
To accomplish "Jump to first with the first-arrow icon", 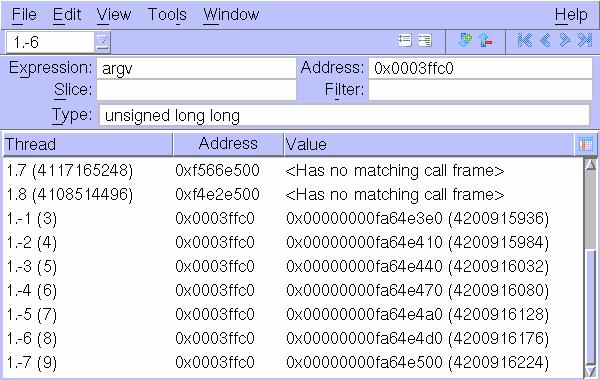I will coord(525,40).
